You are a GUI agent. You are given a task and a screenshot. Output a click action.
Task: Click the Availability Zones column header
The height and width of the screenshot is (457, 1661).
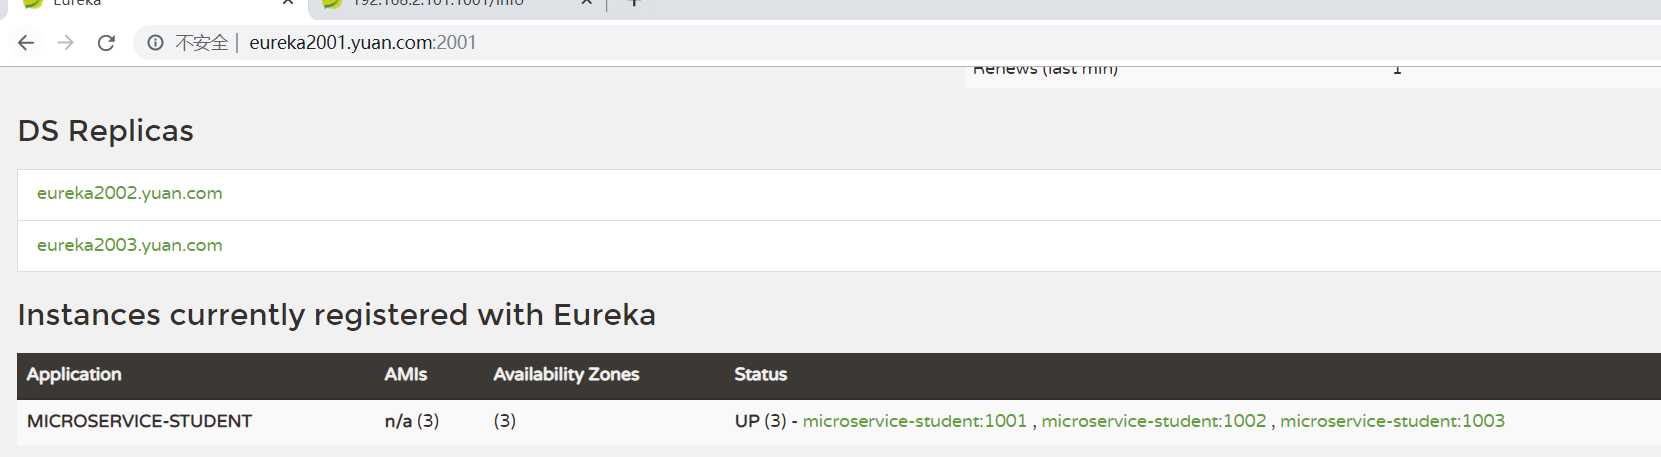click(566, 374)
